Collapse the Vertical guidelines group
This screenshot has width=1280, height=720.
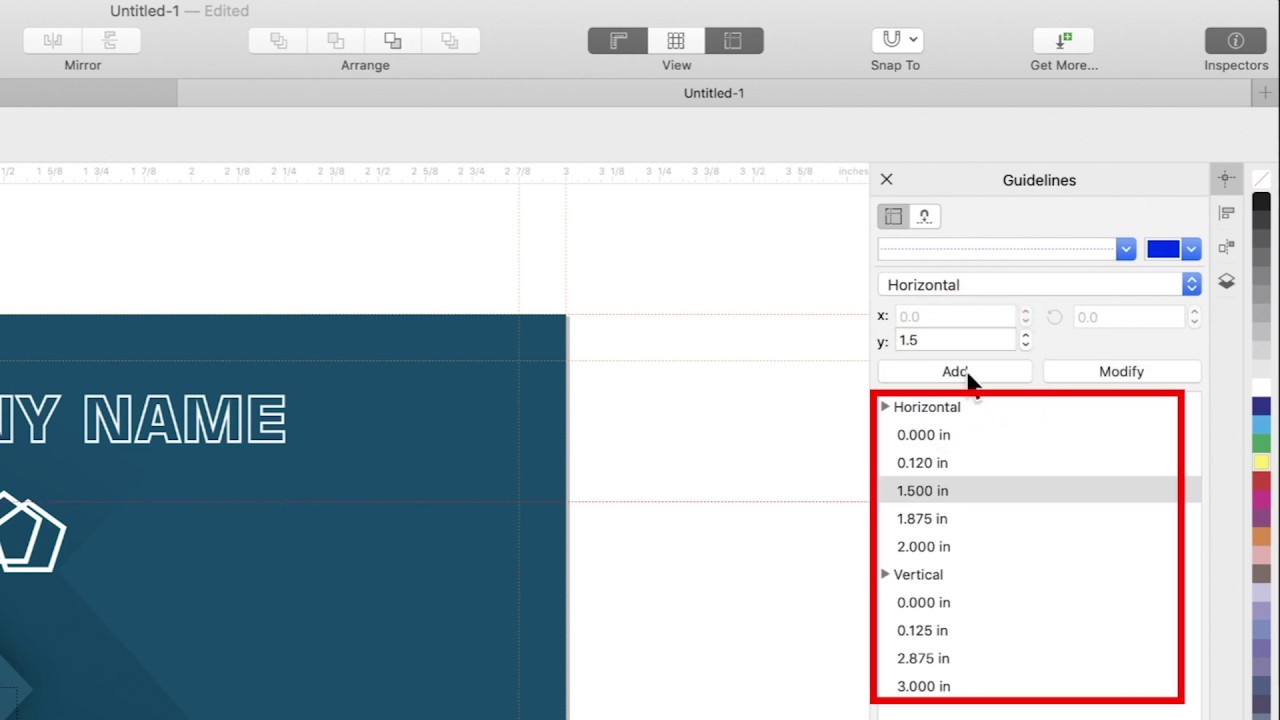click(x=885, y=574)
